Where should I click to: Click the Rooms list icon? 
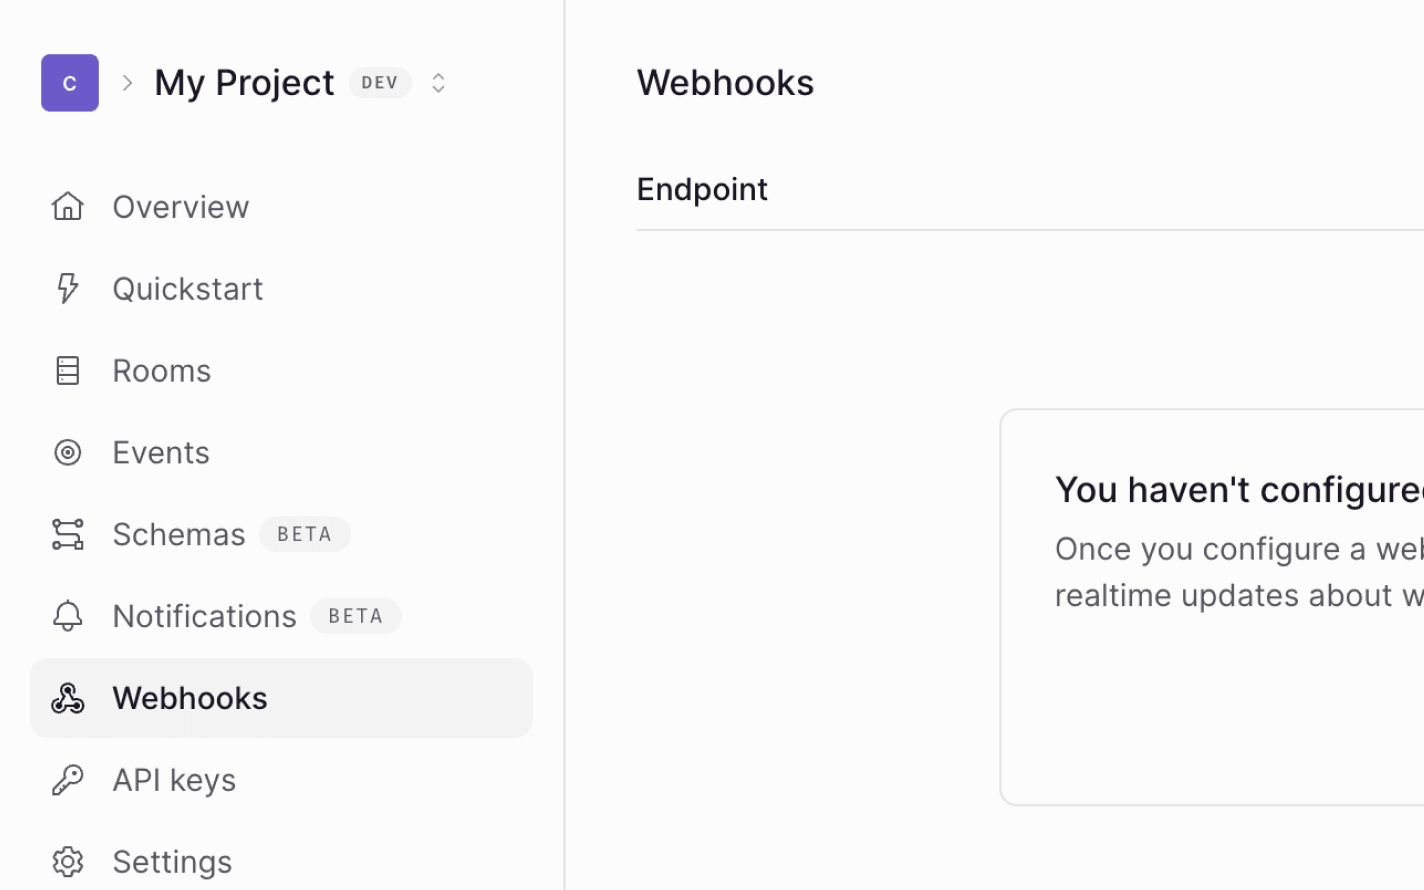tap(67, 370)
